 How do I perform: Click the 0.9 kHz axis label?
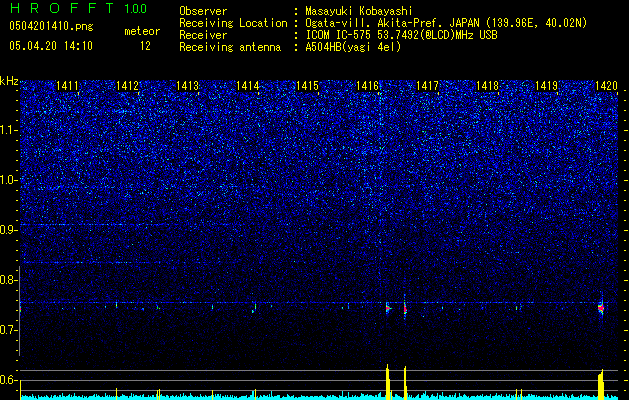coord(9,230)
